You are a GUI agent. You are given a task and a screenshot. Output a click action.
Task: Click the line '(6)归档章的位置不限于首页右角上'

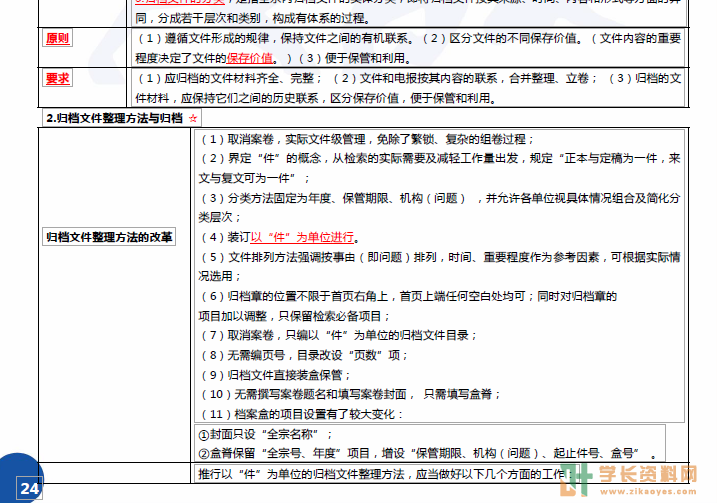click(408, 296)
